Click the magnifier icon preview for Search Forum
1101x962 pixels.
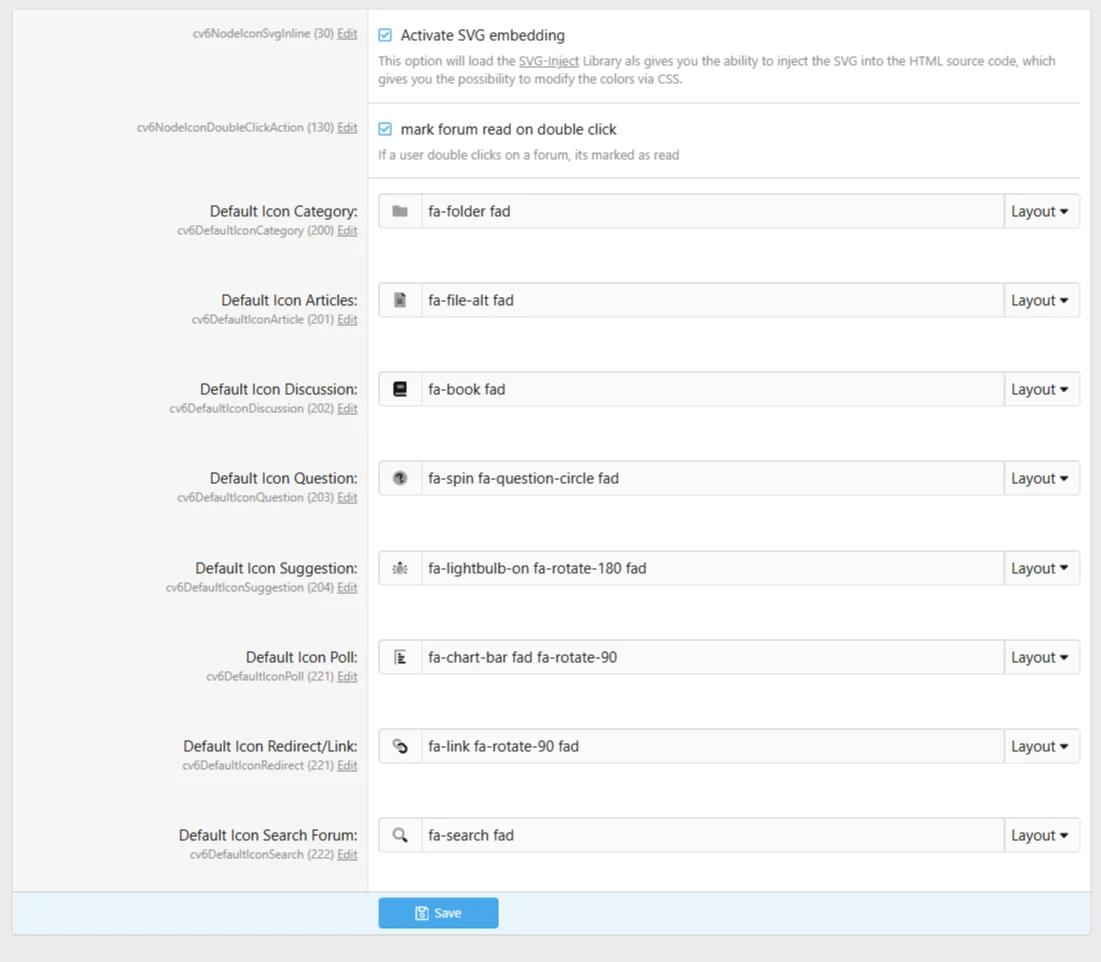coord(400,835)
